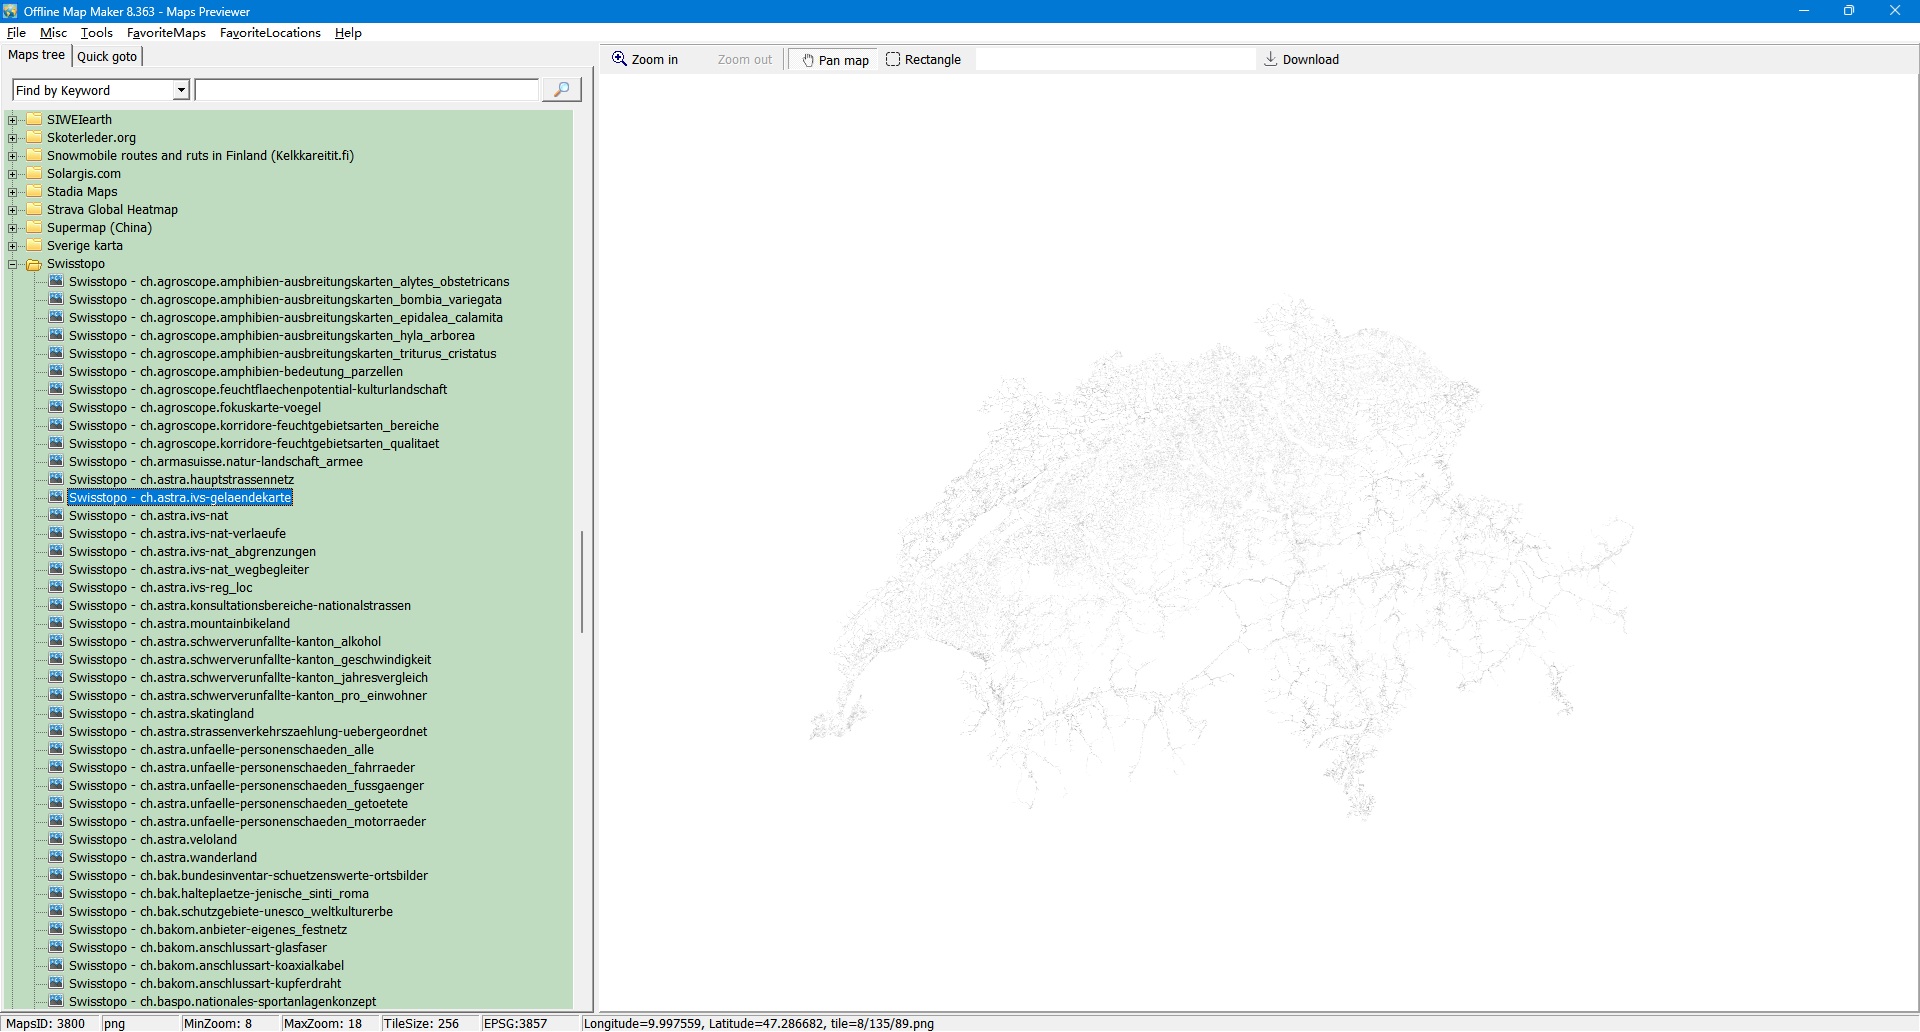Click the Strava Global Heatmap folder icon

click(34, 210)
